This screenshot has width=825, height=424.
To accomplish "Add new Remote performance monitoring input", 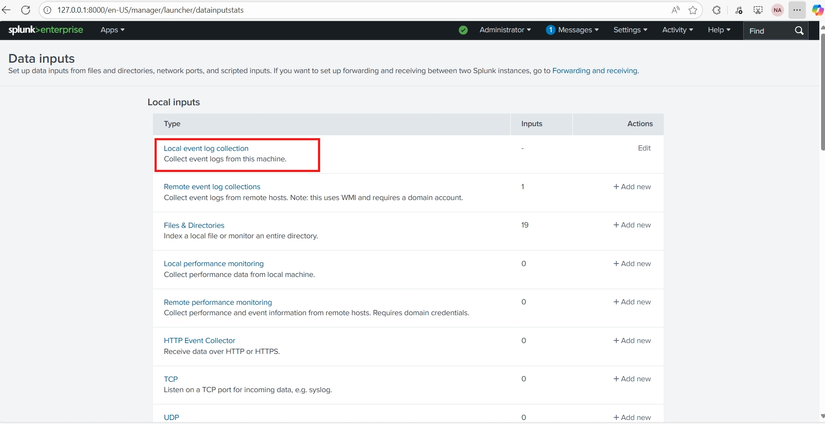I will [x=632, y=302].
